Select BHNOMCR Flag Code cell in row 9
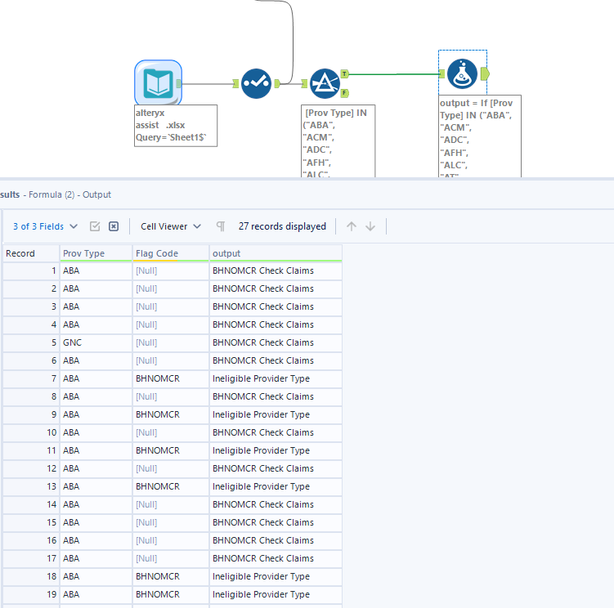The image size is (614, 608). [171, 415]
